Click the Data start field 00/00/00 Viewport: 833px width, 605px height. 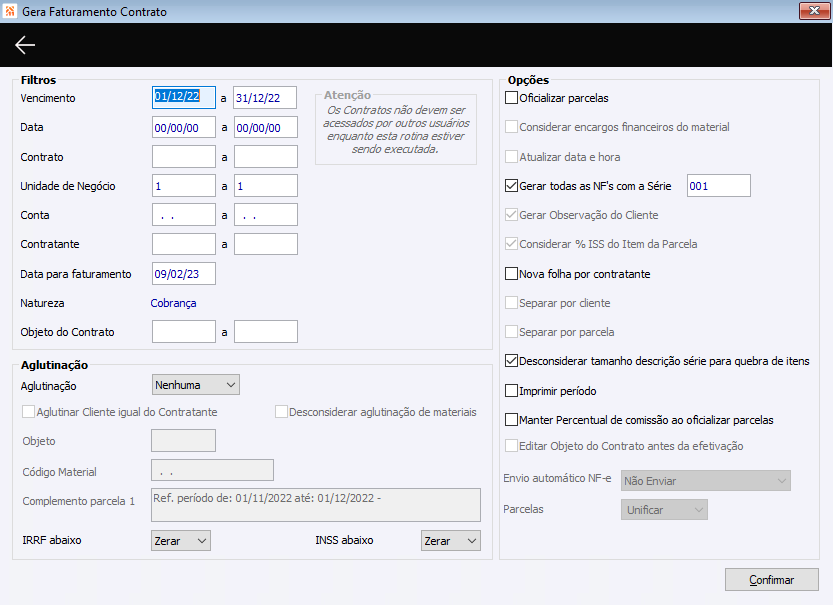tap(184, 127)
